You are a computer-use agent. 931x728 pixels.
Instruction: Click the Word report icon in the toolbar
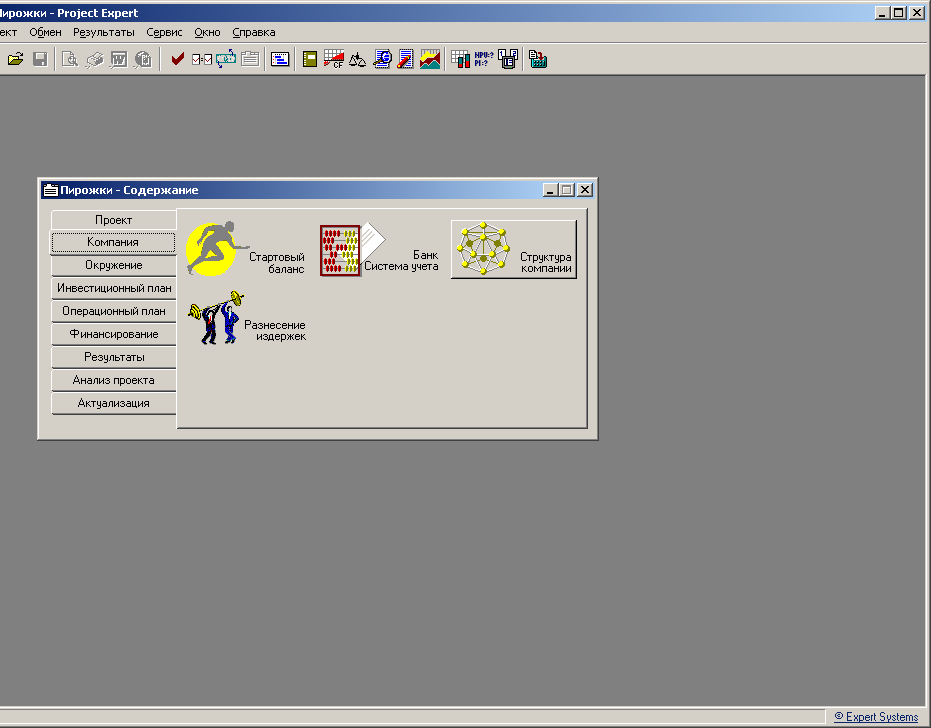[118, 59]
